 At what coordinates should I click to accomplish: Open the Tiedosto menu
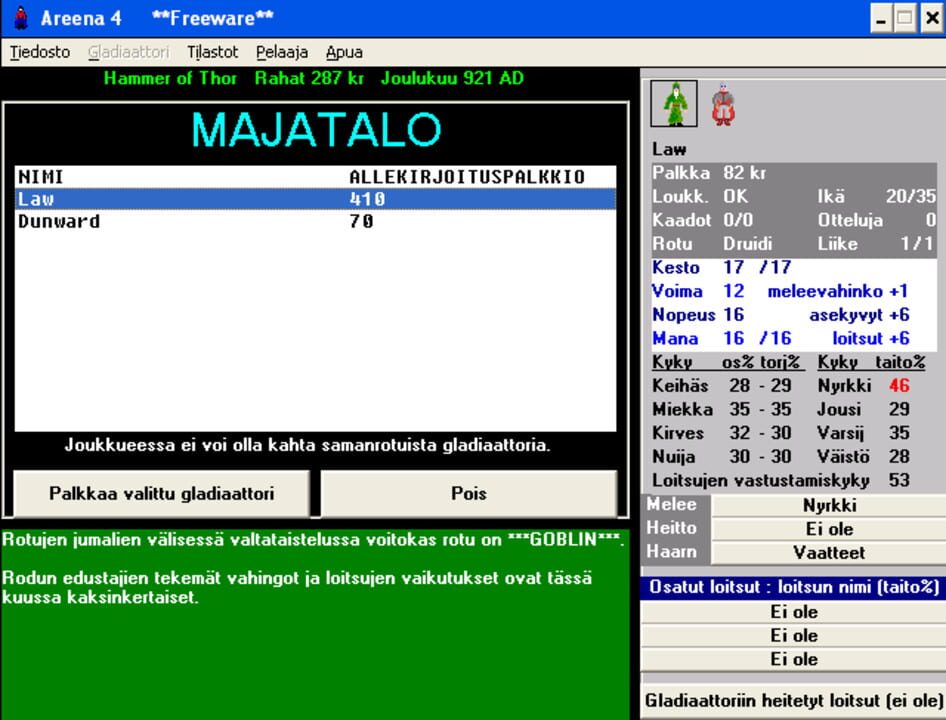(40, 53)
